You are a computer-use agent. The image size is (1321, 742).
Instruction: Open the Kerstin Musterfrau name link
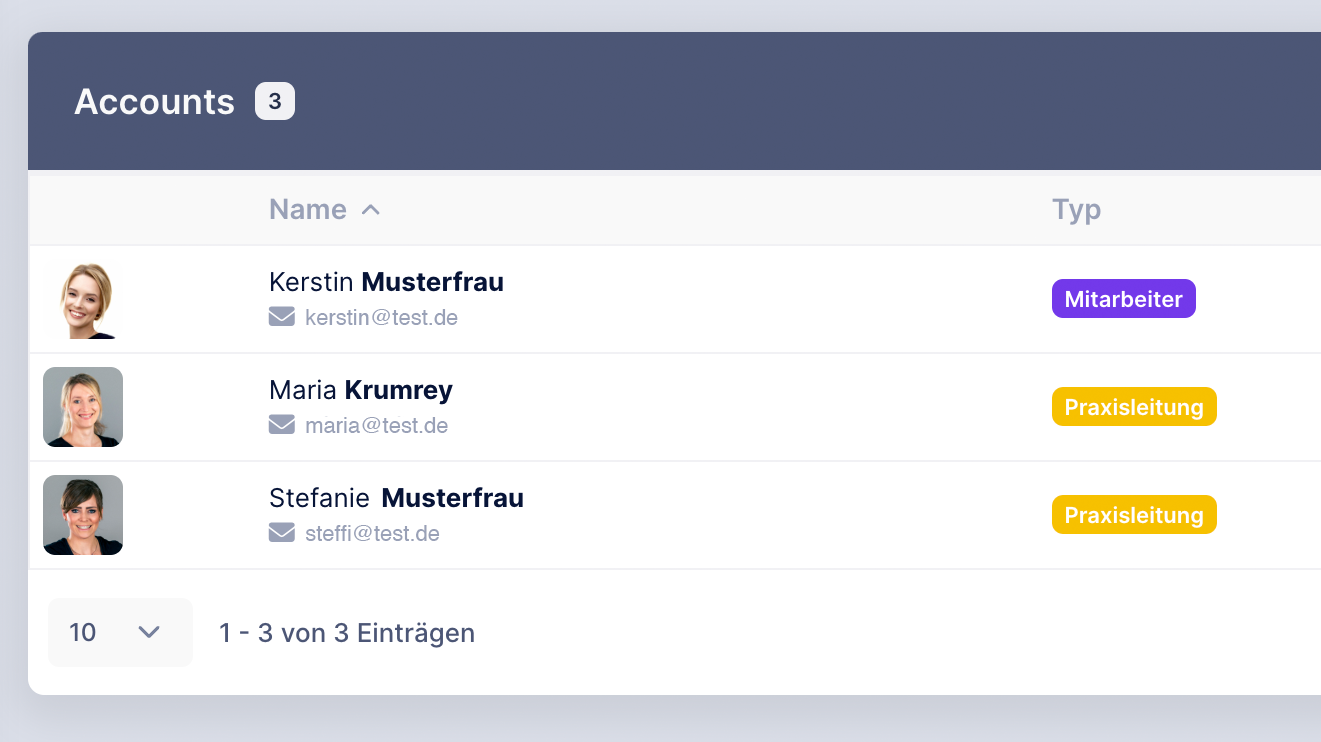[x=386, y=282]
